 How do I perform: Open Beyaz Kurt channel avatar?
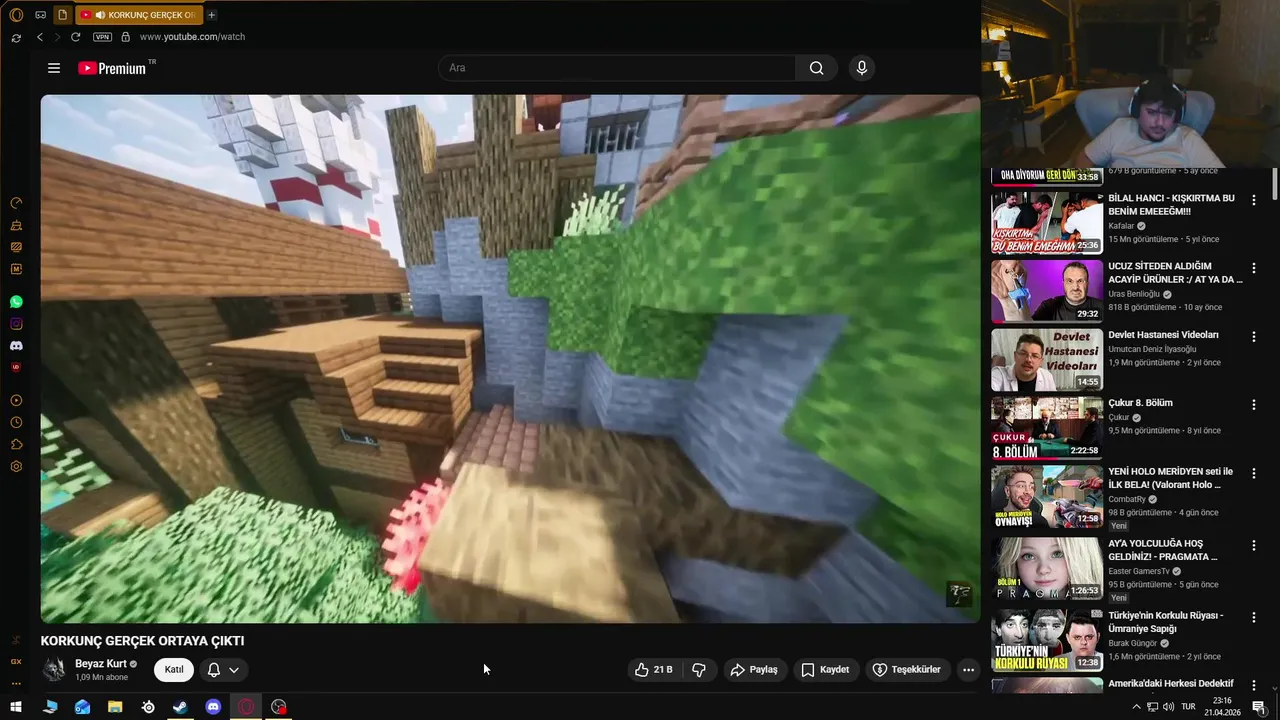point(54,670)
